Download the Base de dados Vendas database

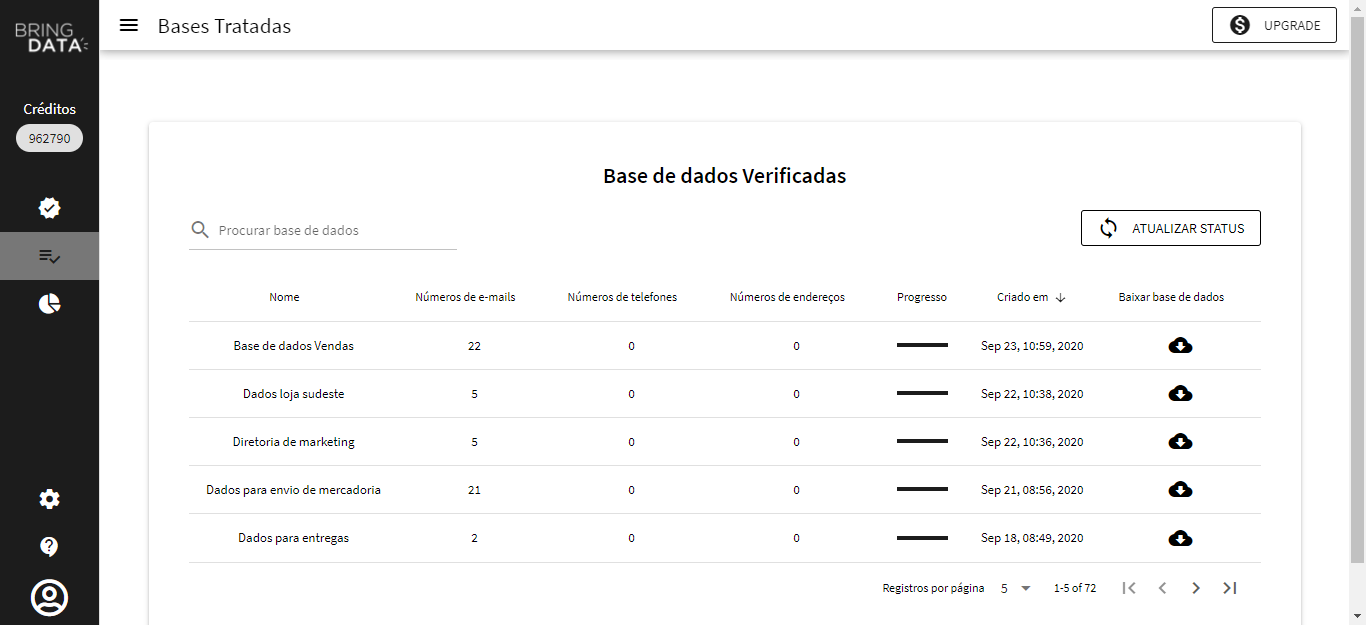[x=1180, y=346]
